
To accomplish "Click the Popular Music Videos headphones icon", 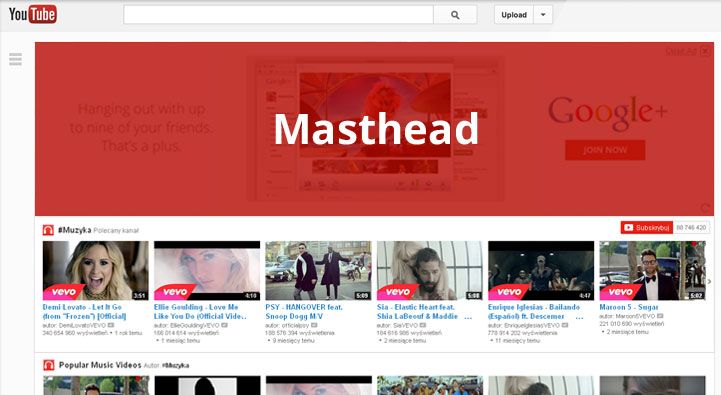I will pyautogui.click(x=49, y=365).
